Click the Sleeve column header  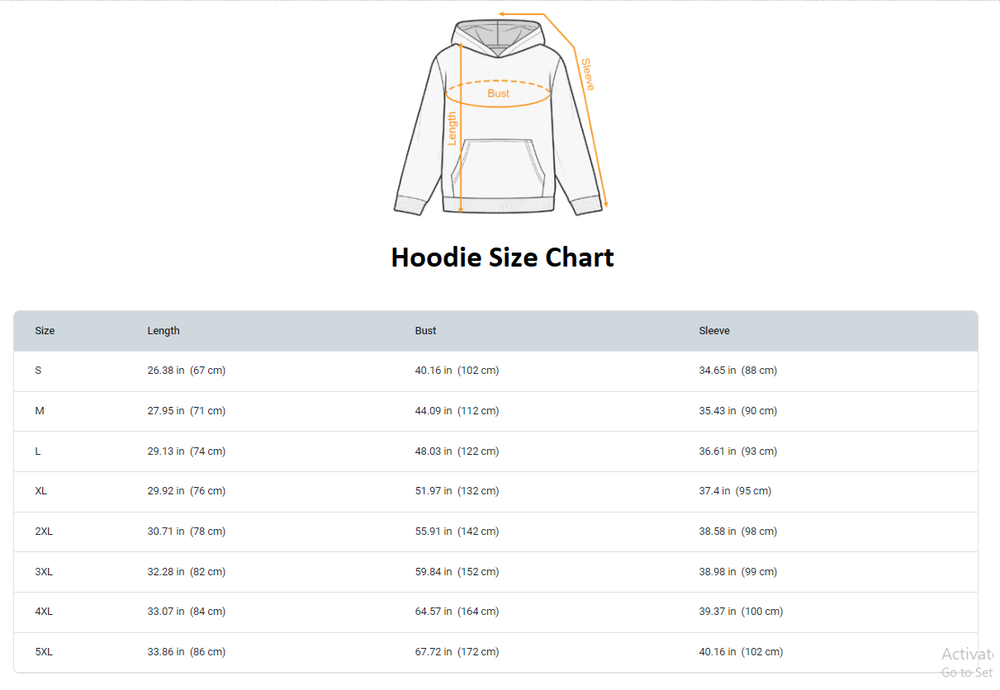[714, 331]
